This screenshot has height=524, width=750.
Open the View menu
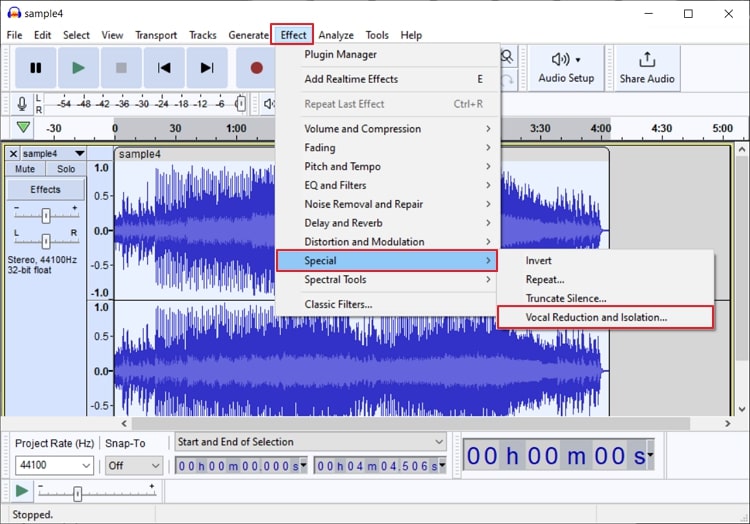(x=112, y=35)
